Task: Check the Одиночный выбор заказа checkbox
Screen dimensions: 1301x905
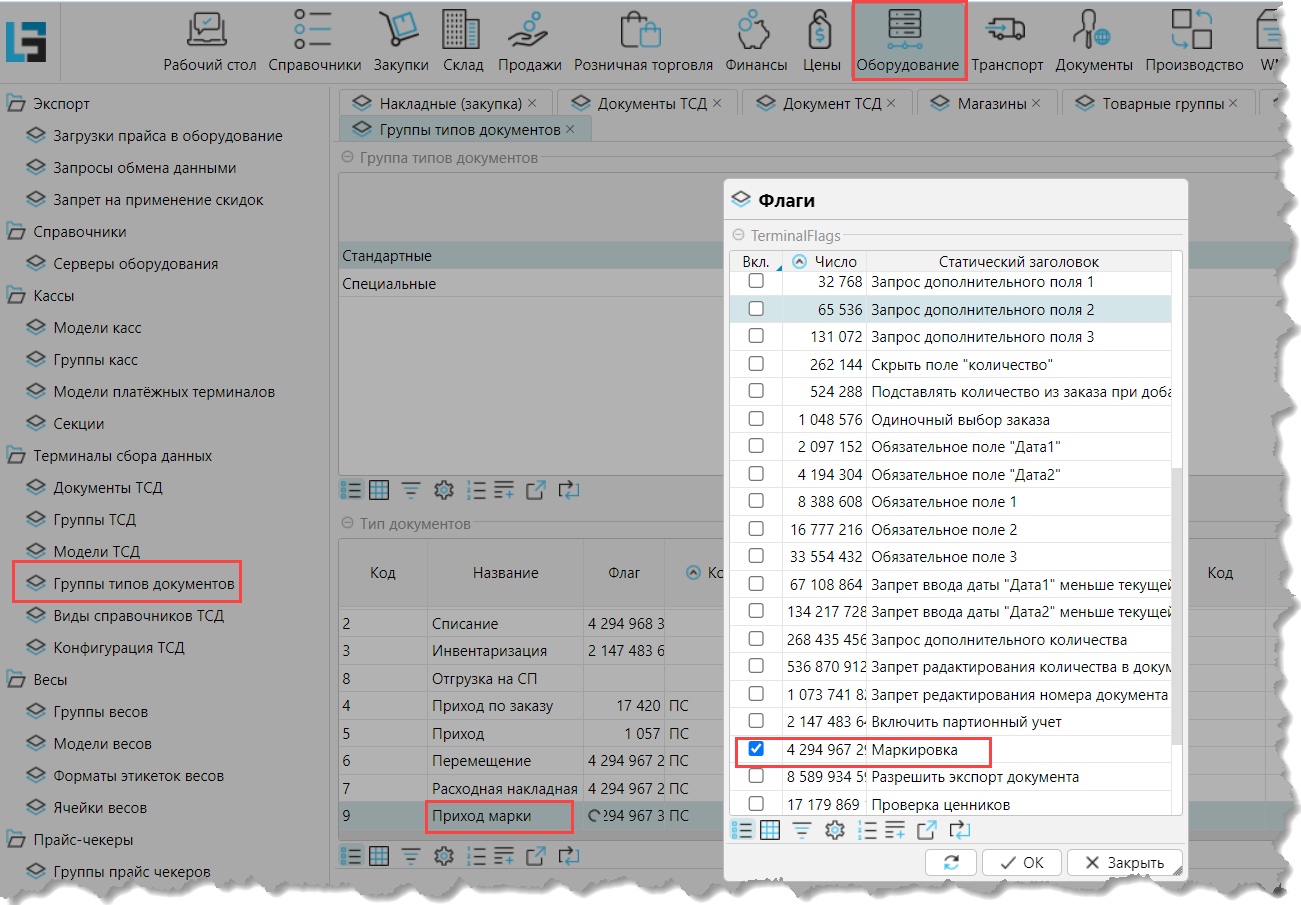Action: pos(756,419)
